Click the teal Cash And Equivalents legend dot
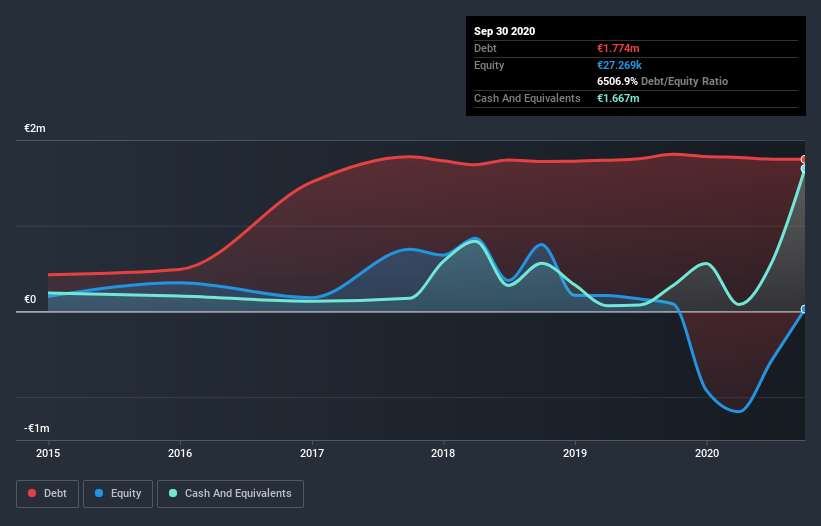821x526 pixels. click(x=173, y=493)
